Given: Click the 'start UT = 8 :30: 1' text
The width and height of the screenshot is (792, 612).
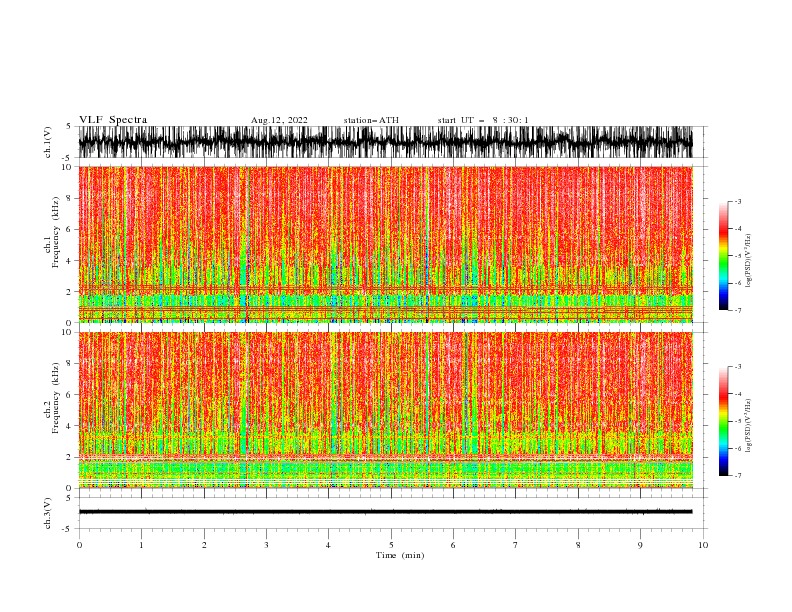Looking at the screenshot, I should click(483, 120).
